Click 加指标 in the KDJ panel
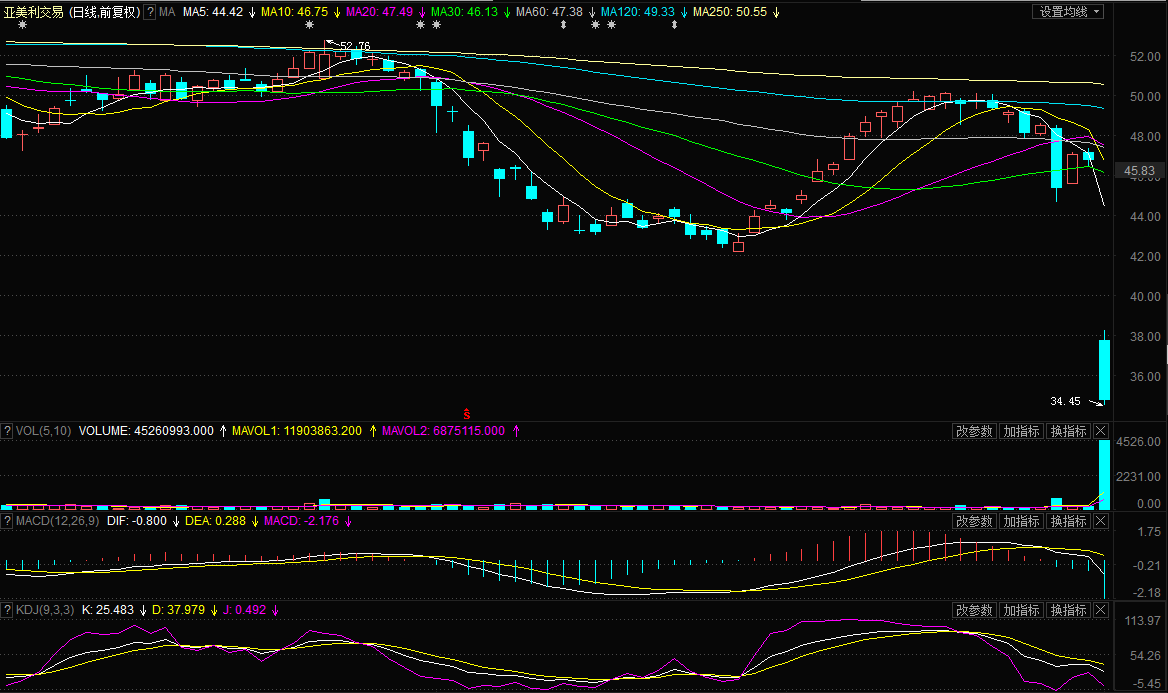The height and width of the screenshot is (693, 1168). click(1021, 610)
